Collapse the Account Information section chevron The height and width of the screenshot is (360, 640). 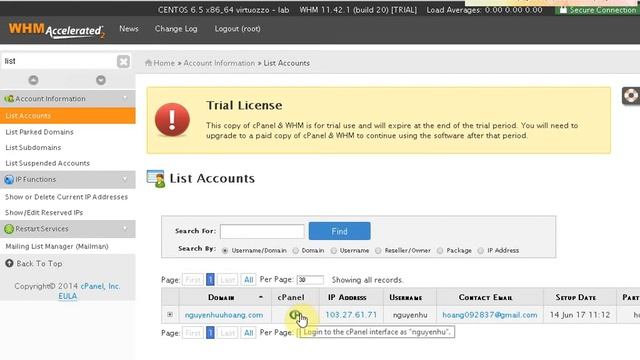[125, 98]
